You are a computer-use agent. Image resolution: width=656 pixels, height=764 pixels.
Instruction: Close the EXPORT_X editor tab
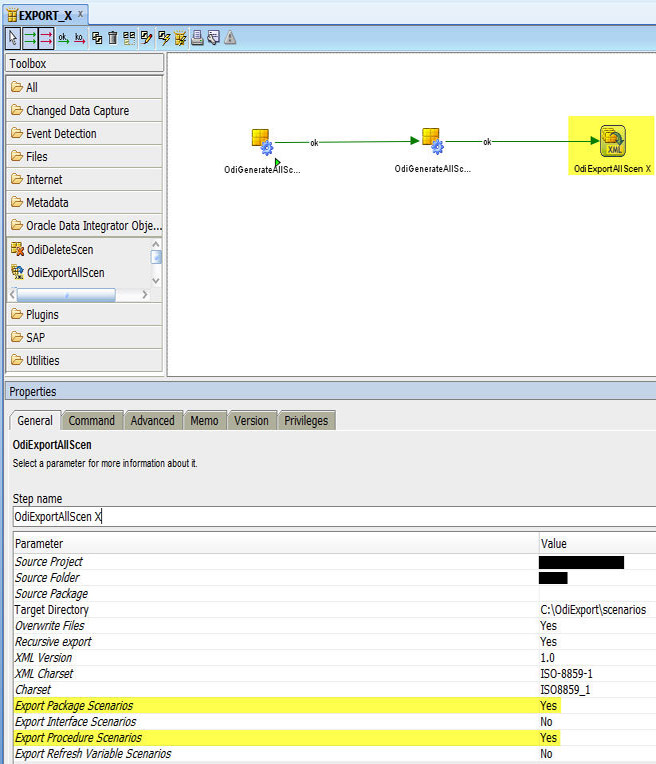click(x=81, y=15)
